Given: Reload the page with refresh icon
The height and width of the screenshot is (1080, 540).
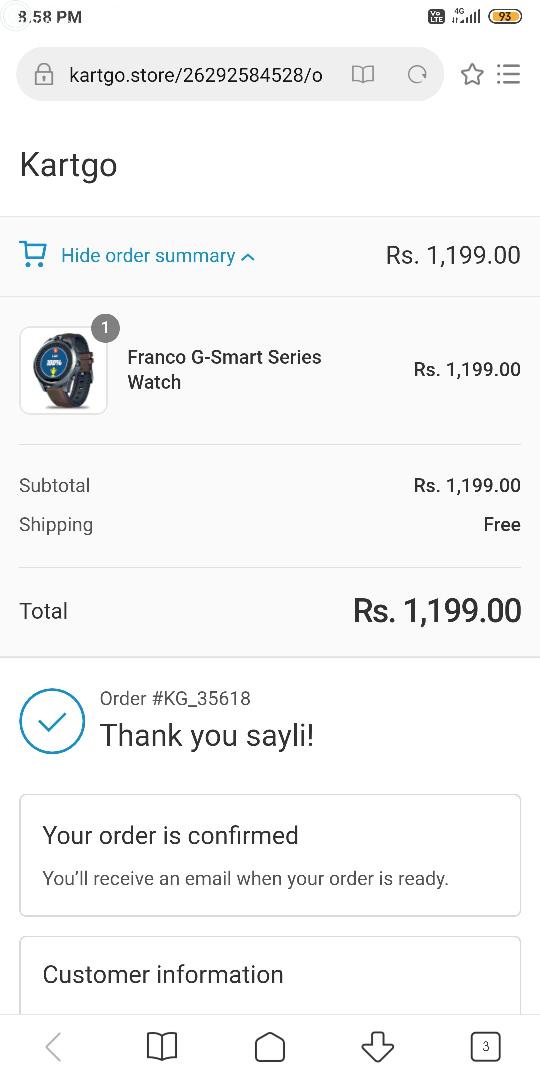Looking at the screenshot, I should 417,74.
